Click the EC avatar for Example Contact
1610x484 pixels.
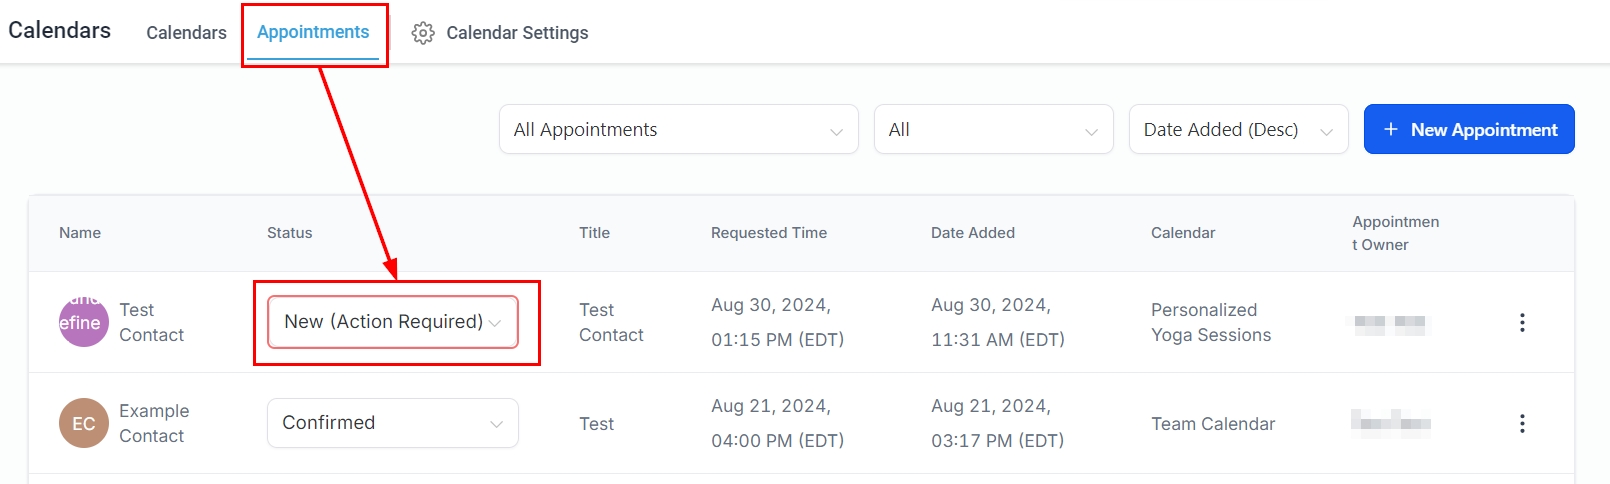[x=84, y=423]
